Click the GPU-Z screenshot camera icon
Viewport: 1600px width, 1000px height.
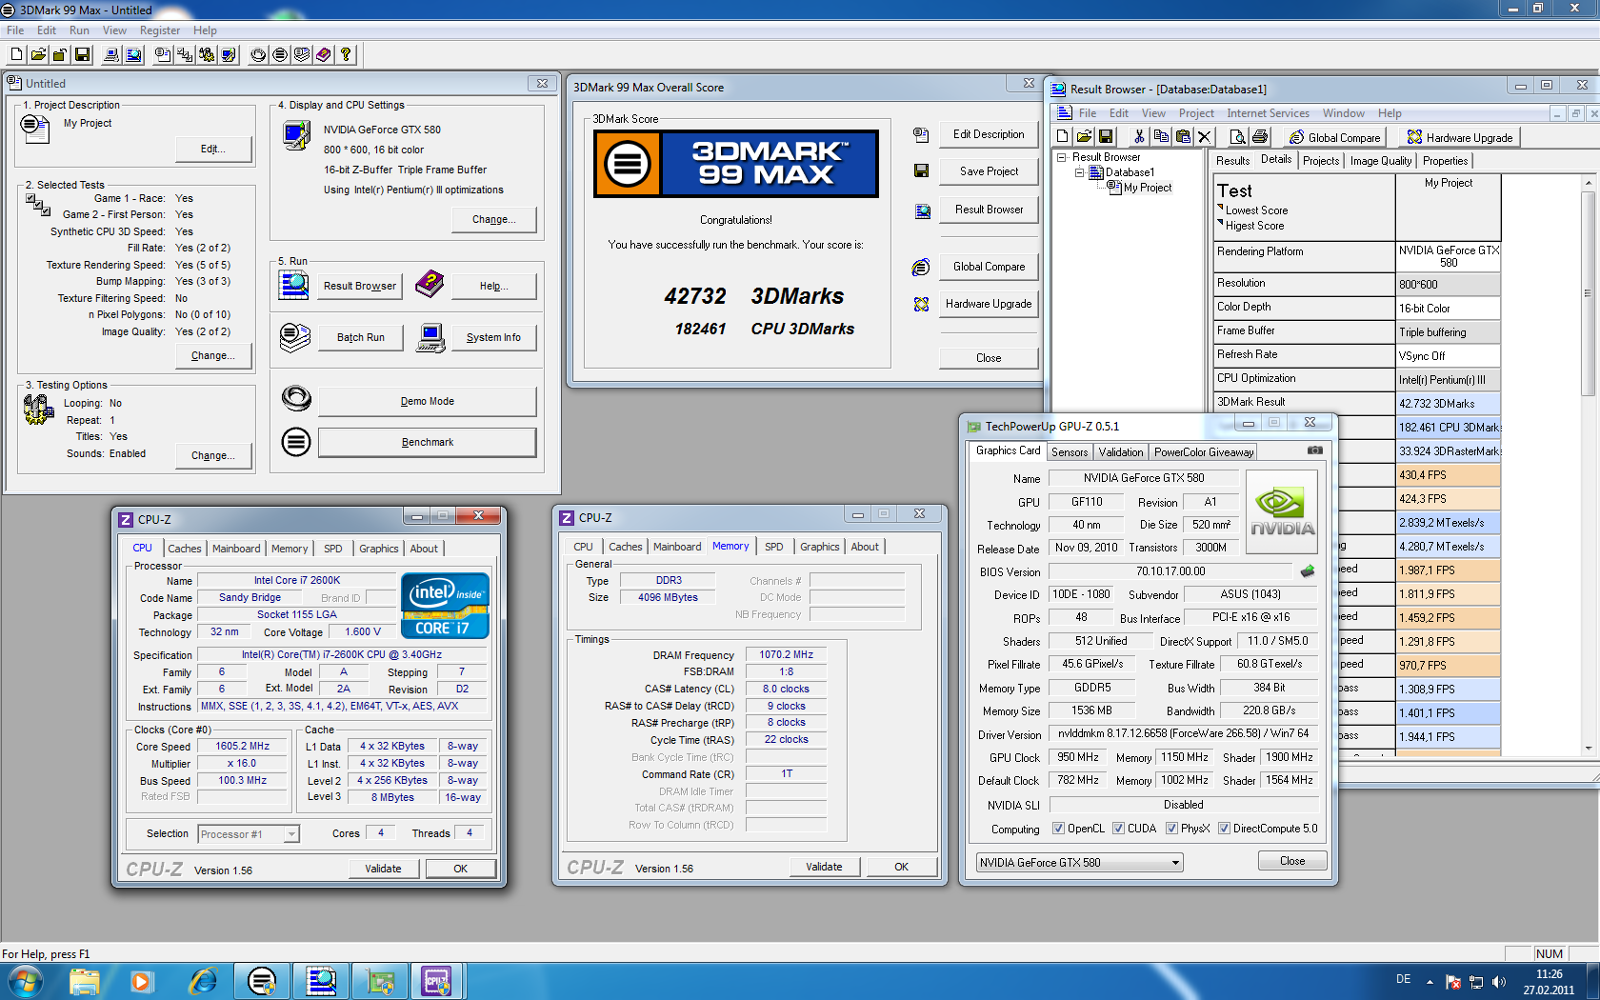coord(1315,450)
